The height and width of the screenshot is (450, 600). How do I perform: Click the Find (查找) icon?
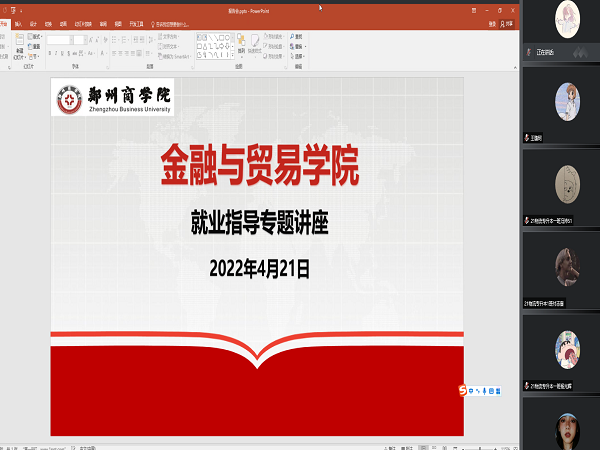tap(292, 36)
